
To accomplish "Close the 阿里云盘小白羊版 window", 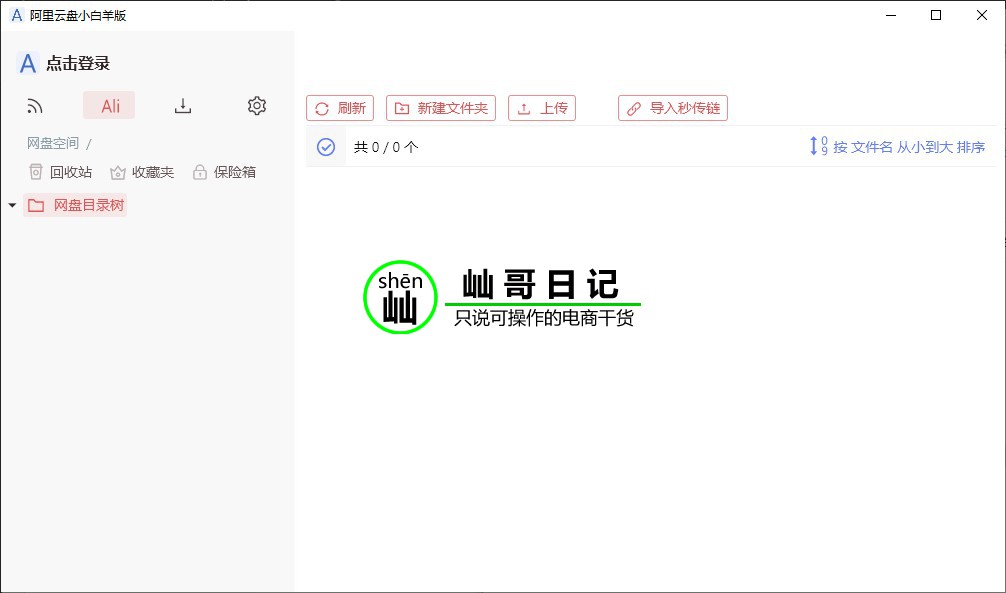I will pos(982,15).
